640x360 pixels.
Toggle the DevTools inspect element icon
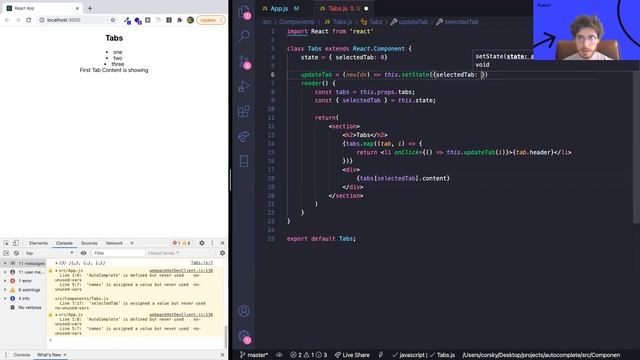(x=6, y=243)
